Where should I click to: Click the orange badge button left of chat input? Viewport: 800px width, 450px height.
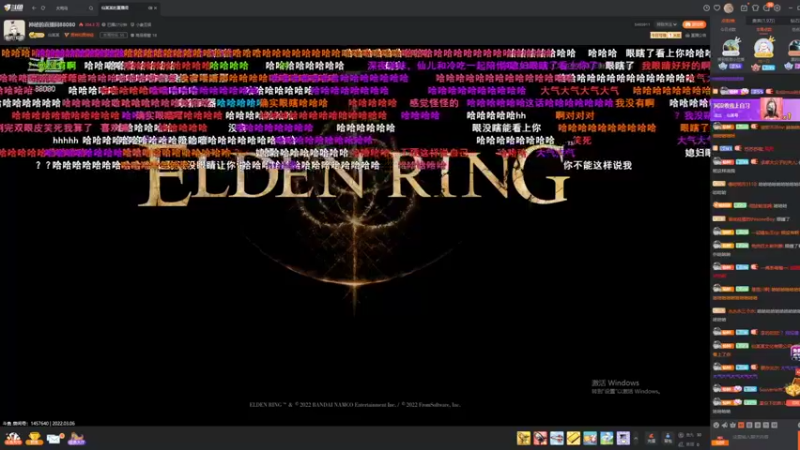tap(720, 439)
